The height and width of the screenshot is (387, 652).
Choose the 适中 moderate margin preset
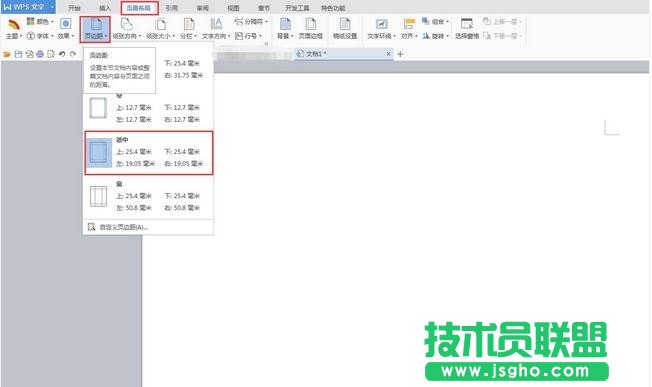148,153
